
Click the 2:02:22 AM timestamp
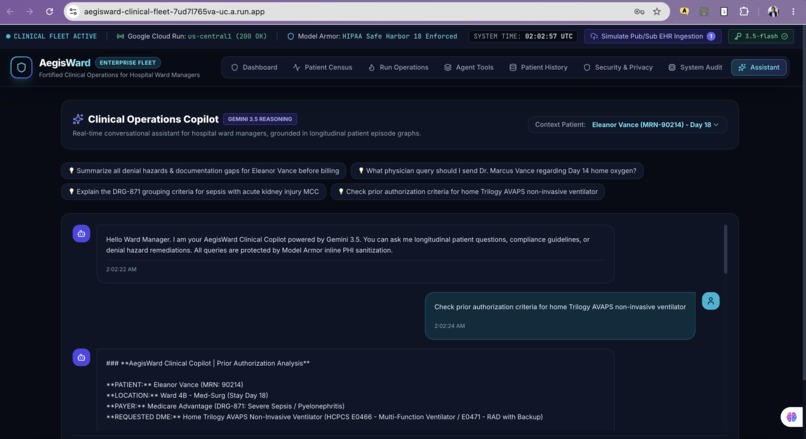tap(121, 269)
